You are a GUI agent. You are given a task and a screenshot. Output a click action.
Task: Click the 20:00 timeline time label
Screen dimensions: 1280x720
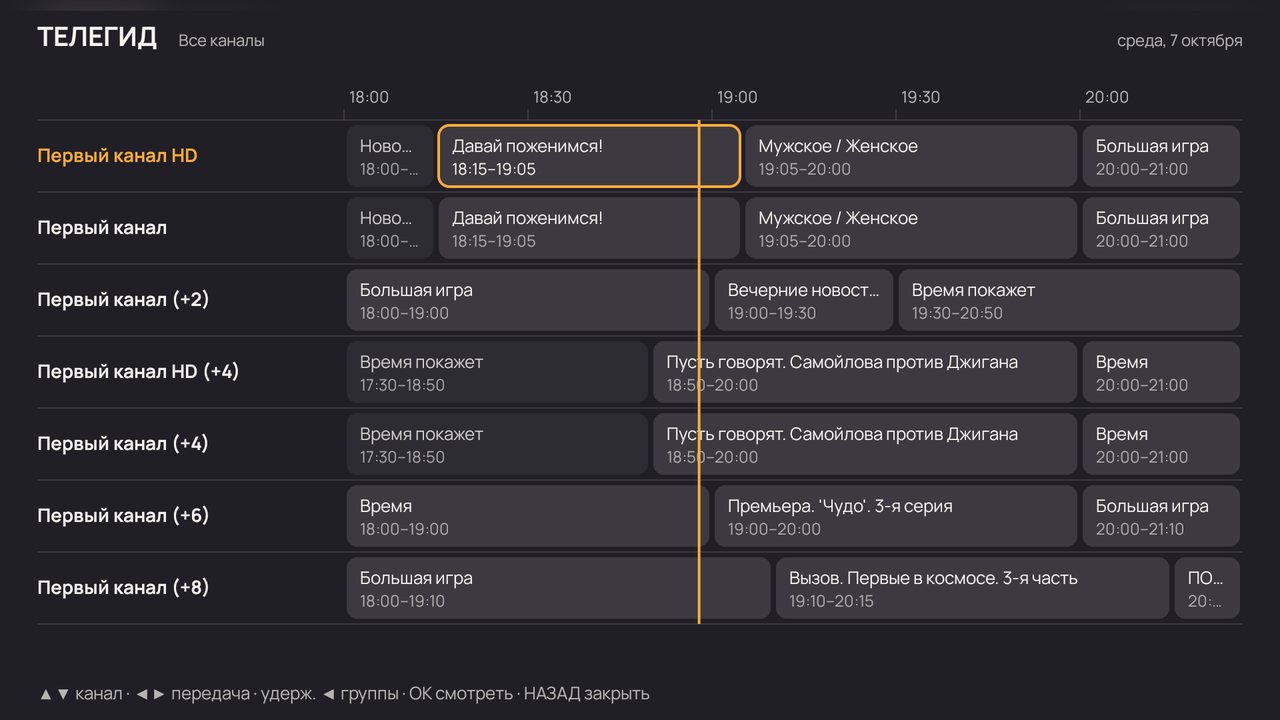[x=1107, y=97]
